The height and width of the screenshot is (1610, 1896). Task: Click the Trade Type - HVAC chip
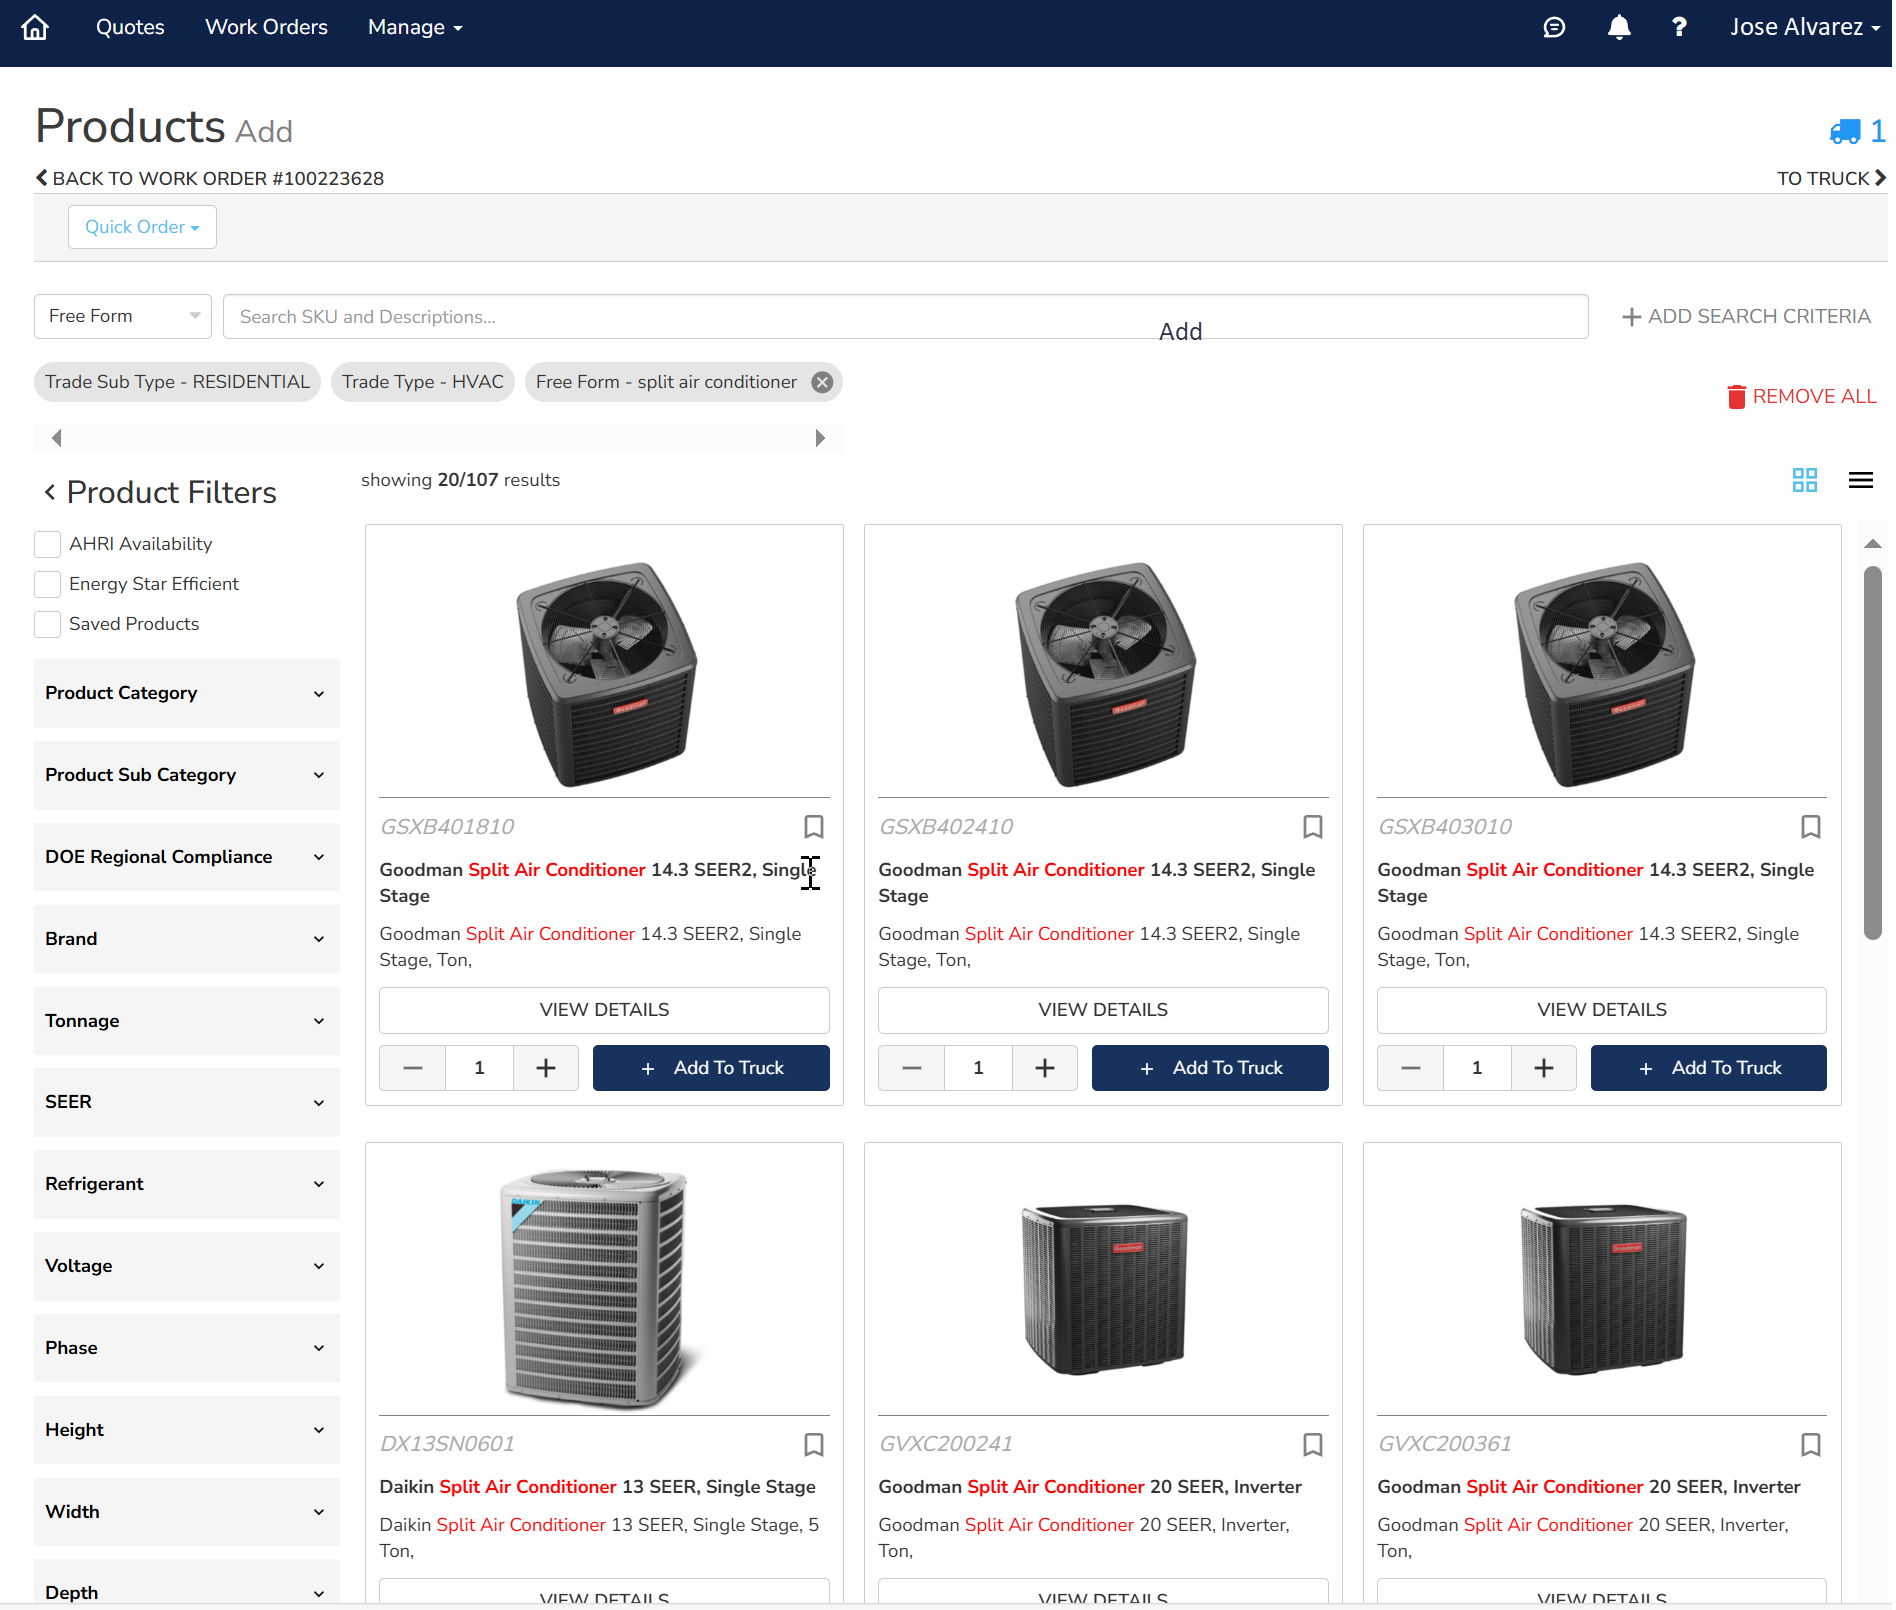tap(423, 382)
